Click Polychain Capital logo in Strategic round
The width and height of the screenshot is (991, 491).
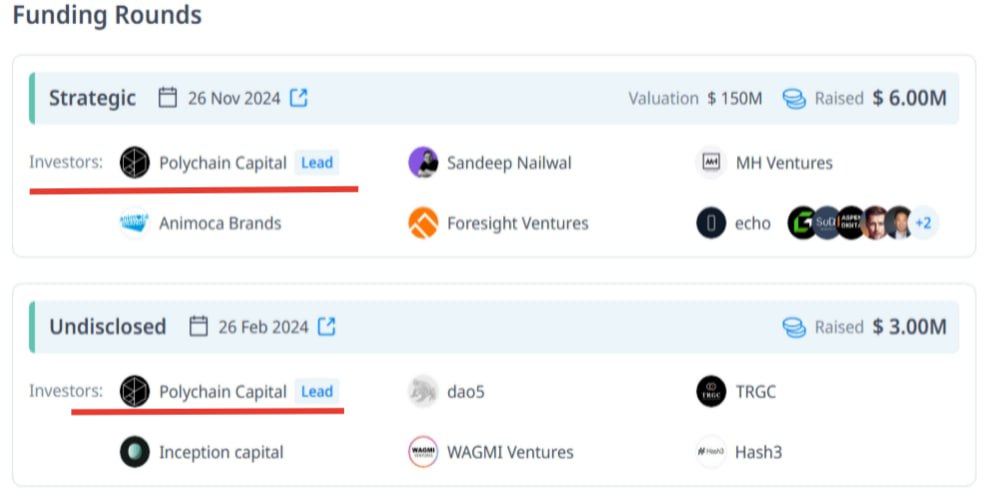point(135,162)
